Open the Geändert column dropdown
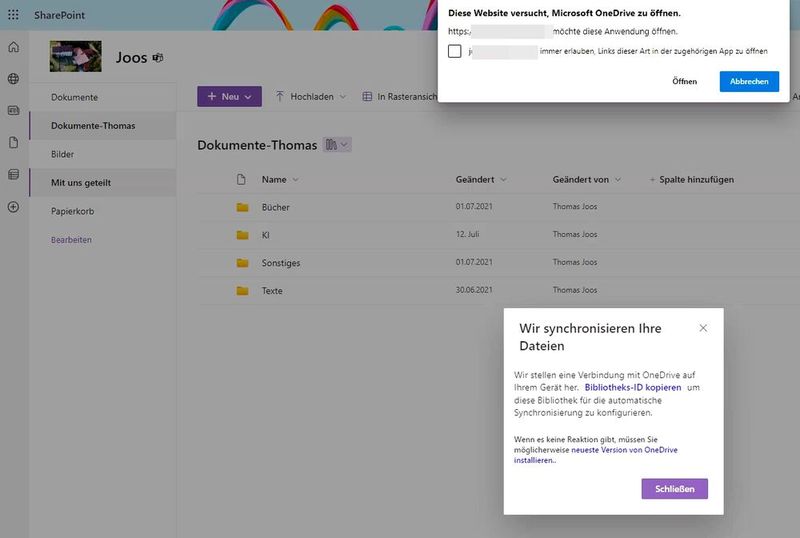The width and height of the screenshot is (800, 538). coord(504,180)
